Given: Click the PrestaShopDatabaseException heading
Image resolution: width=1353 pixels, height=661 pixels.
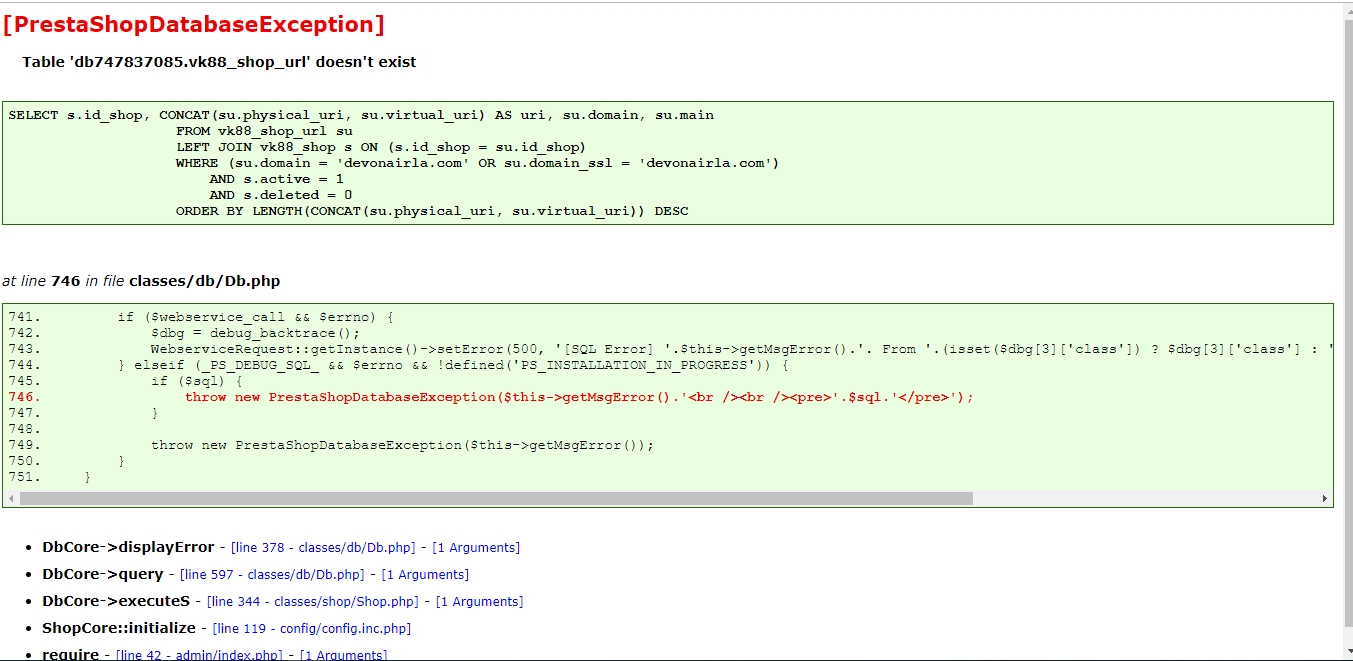Looking at the screenshot, I should pyautogui.click(x=193, y=25).
